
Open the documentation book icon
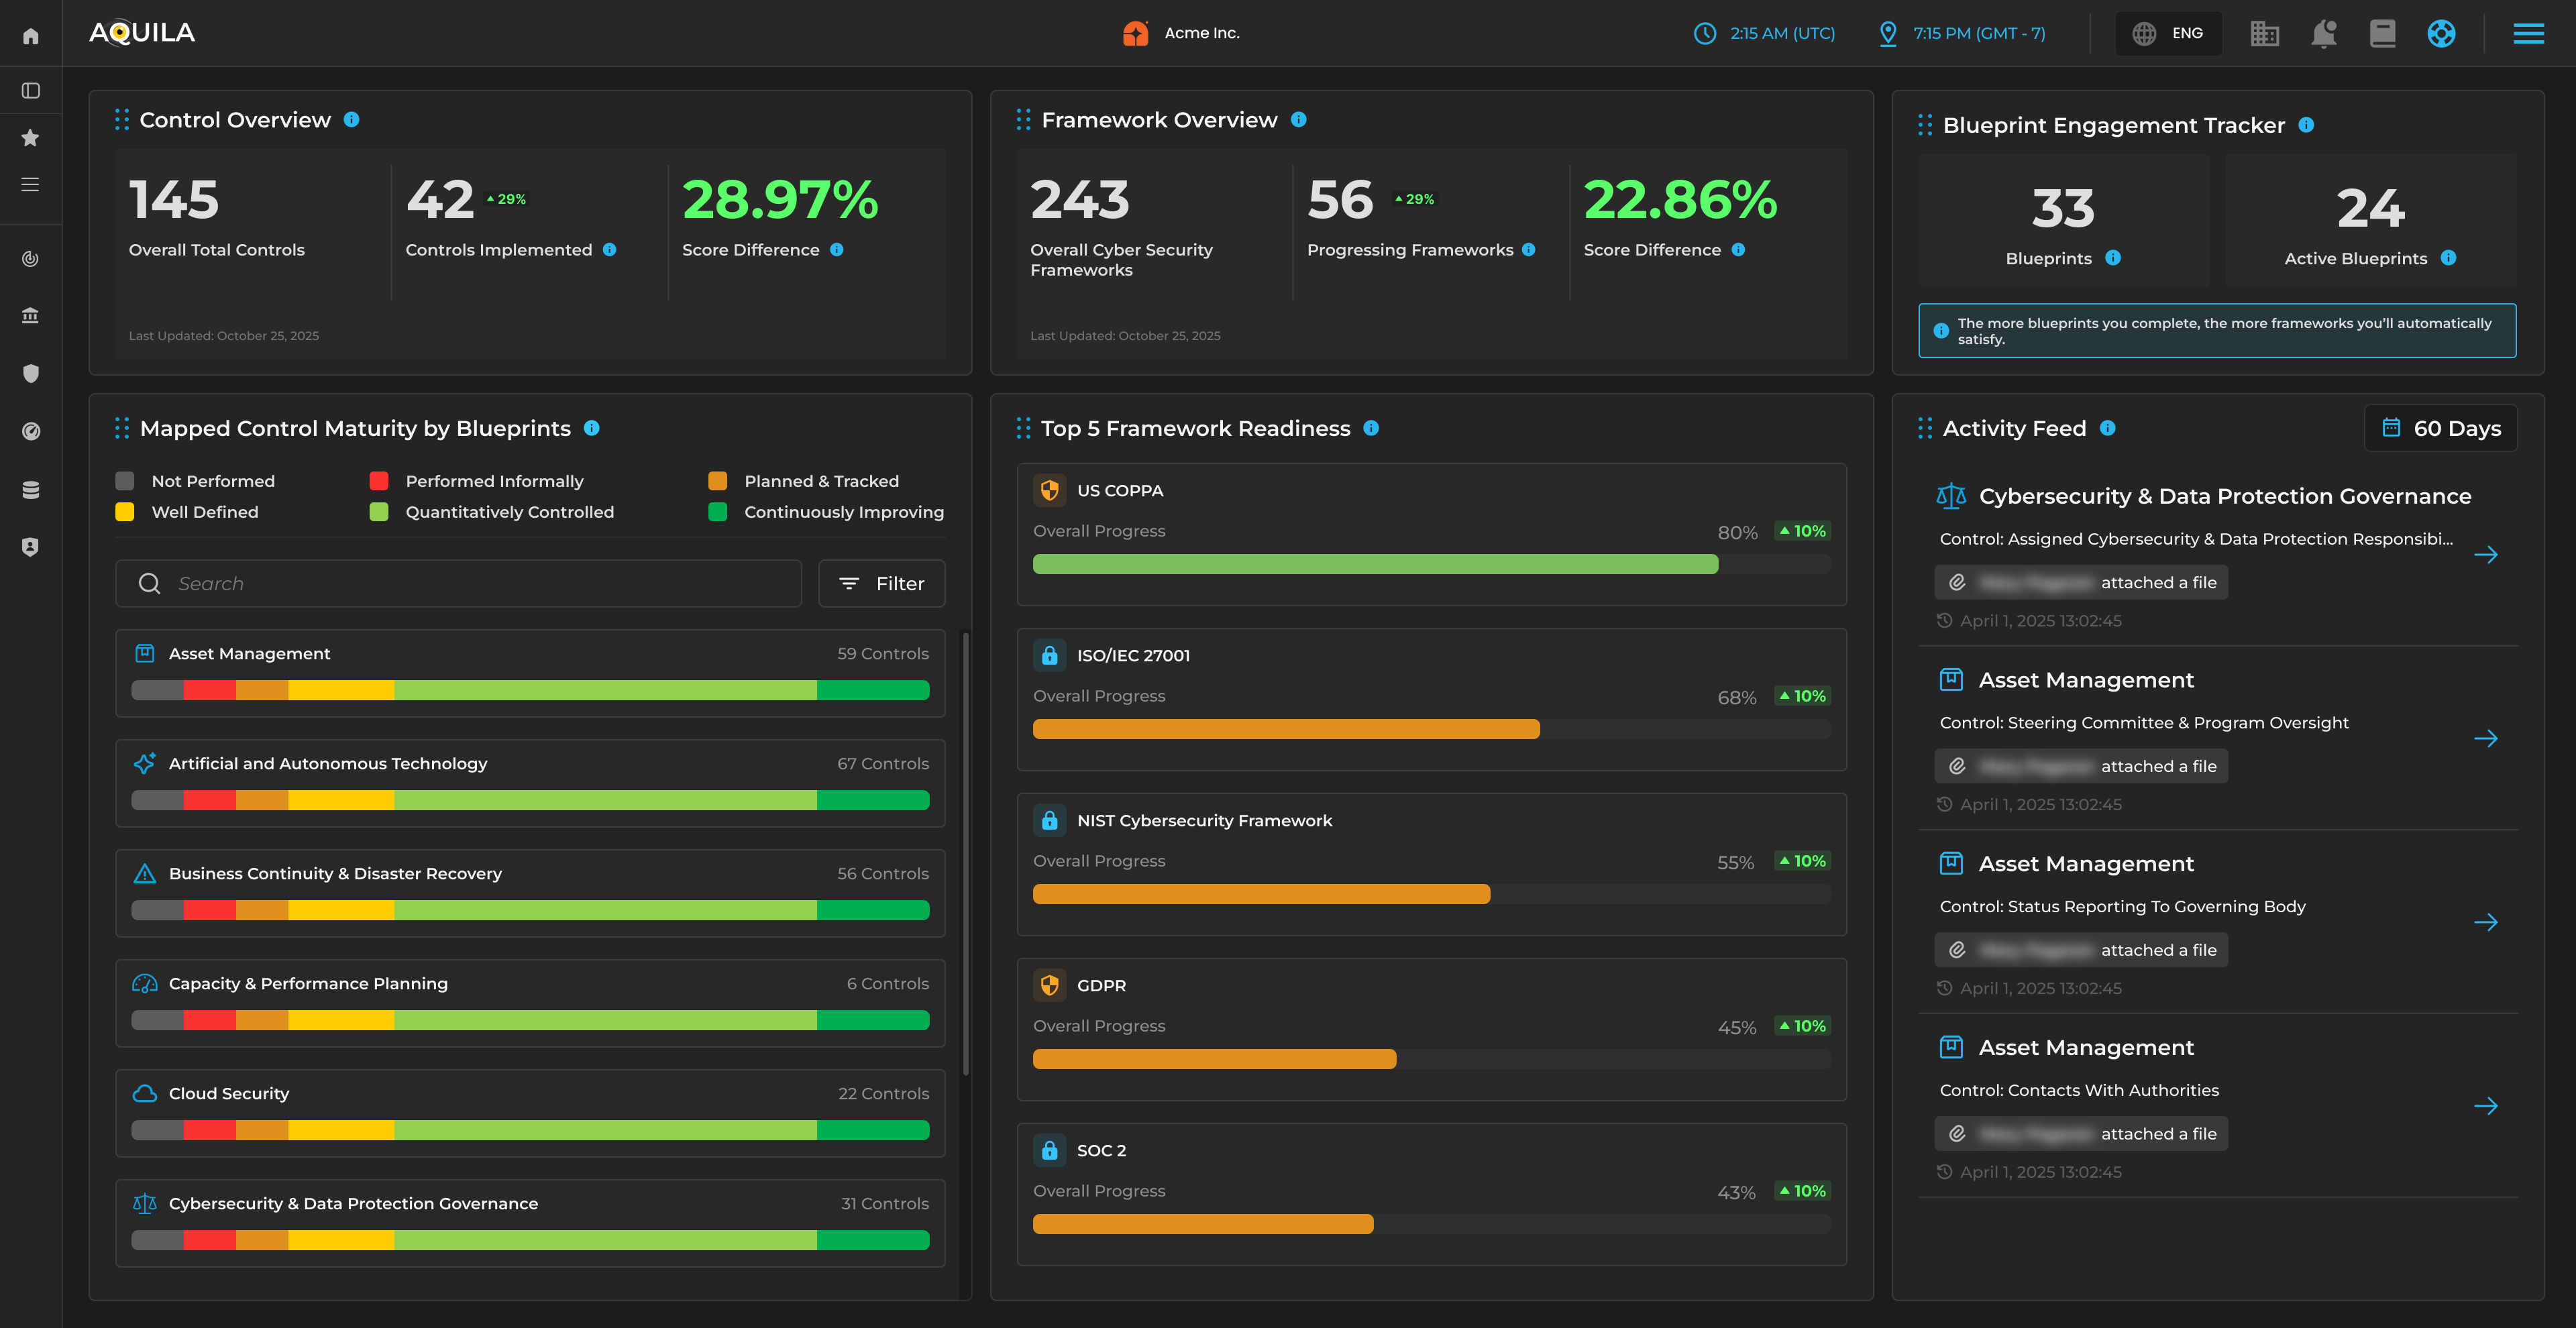point(2382,33)
